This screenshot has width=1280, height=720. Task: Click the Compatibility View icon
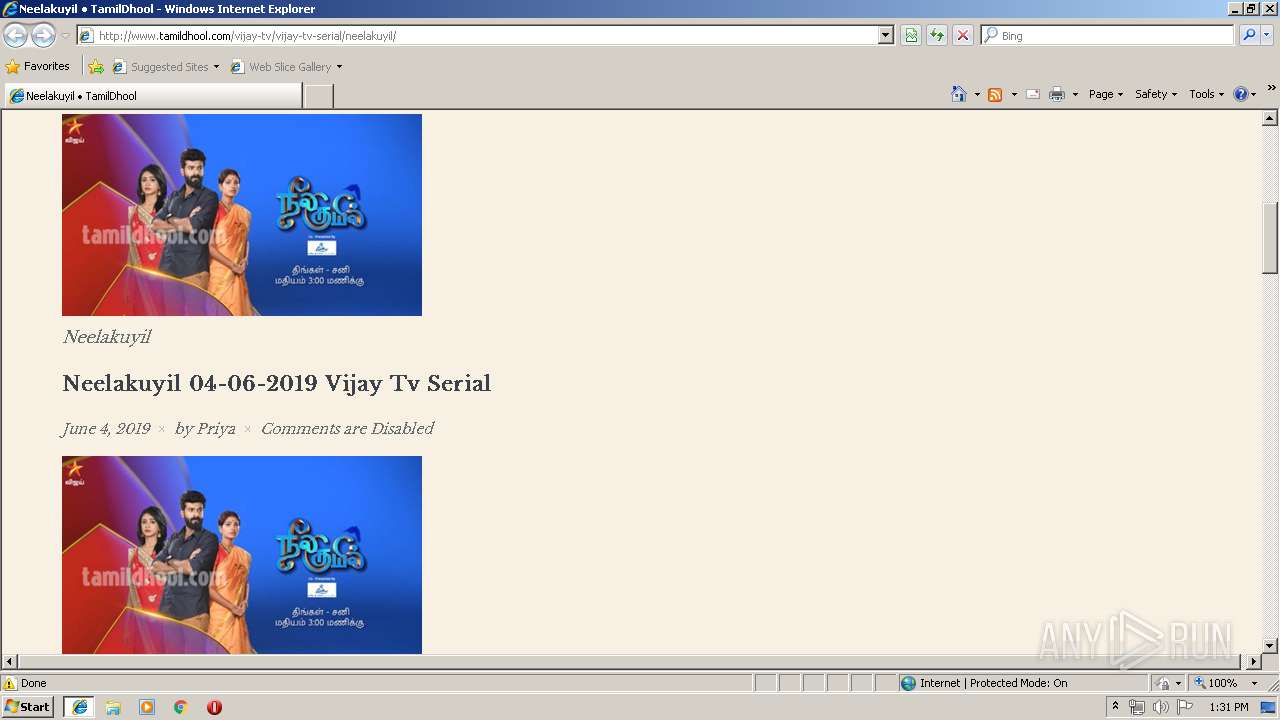(911, 35)
